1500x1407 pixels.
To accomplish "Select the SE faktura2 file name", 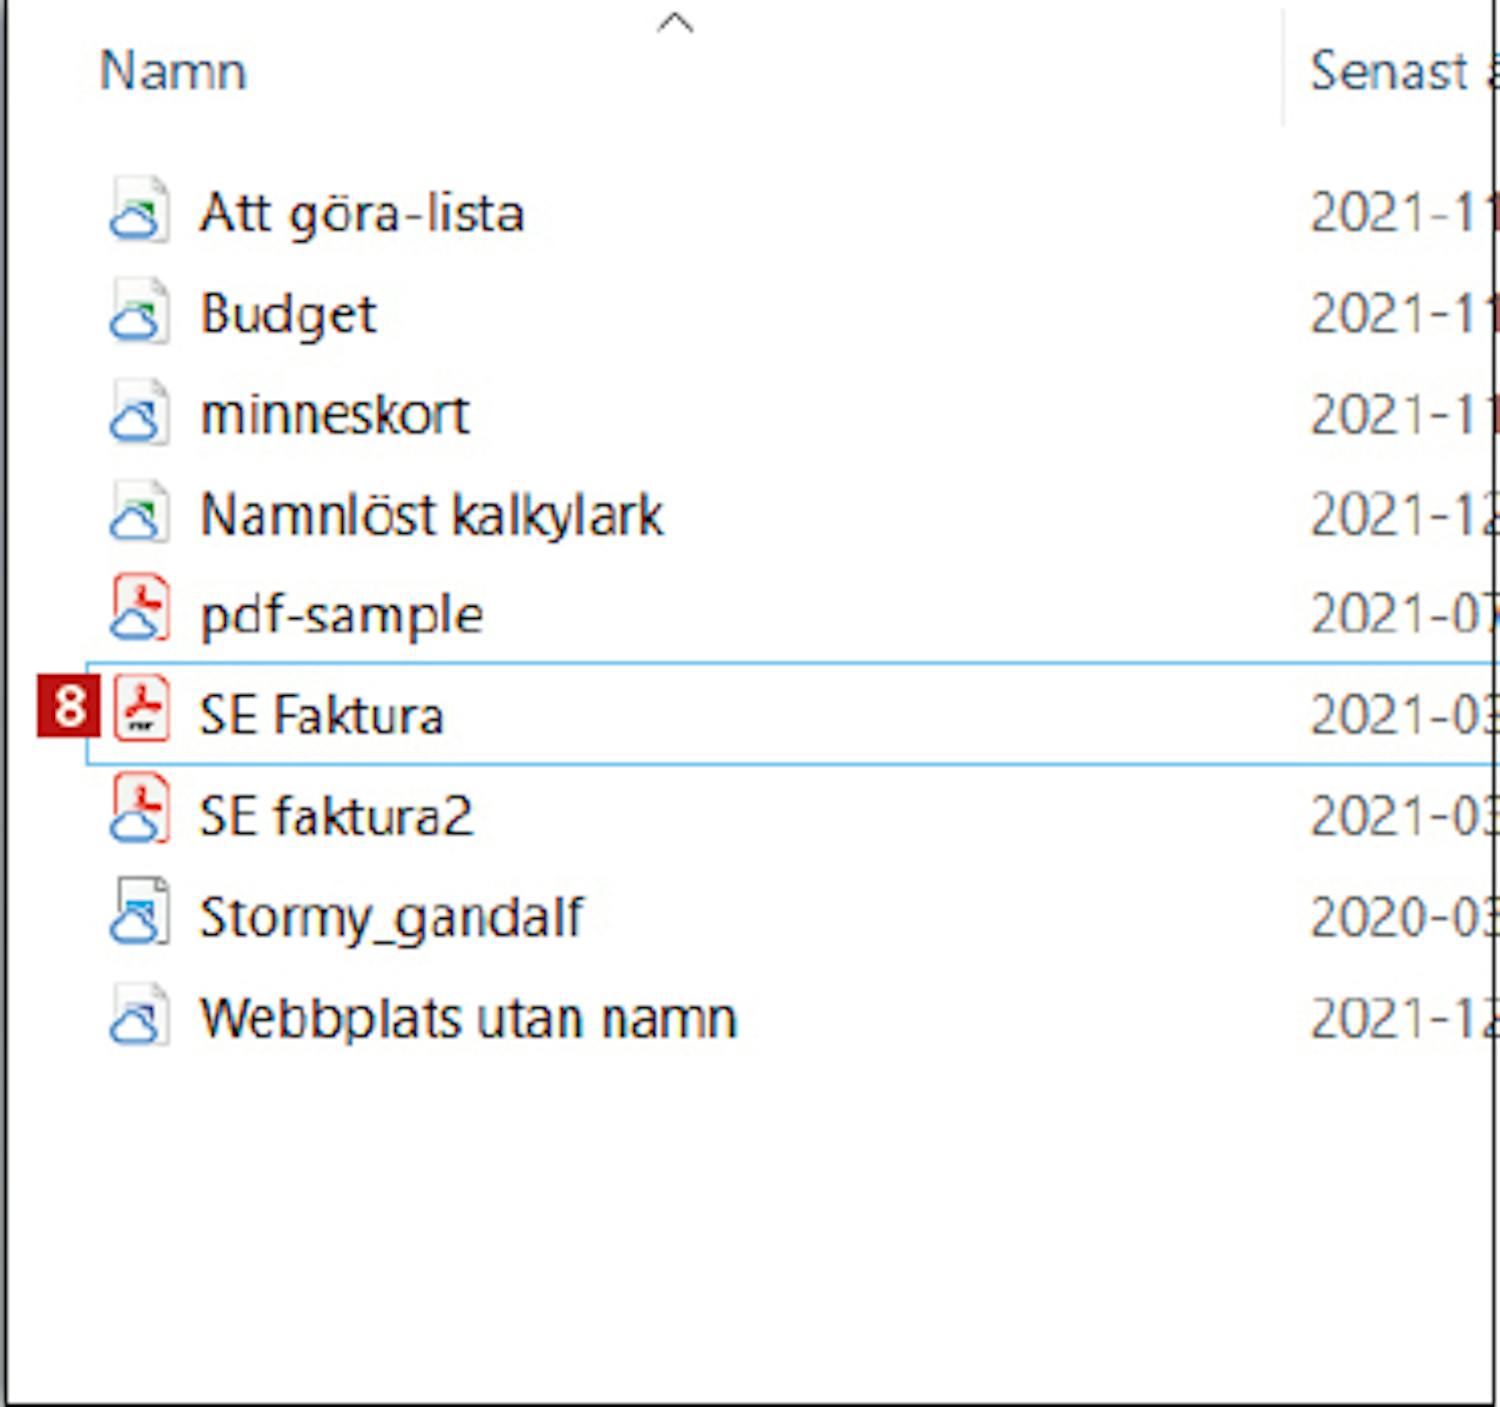I will coord(335,816).
